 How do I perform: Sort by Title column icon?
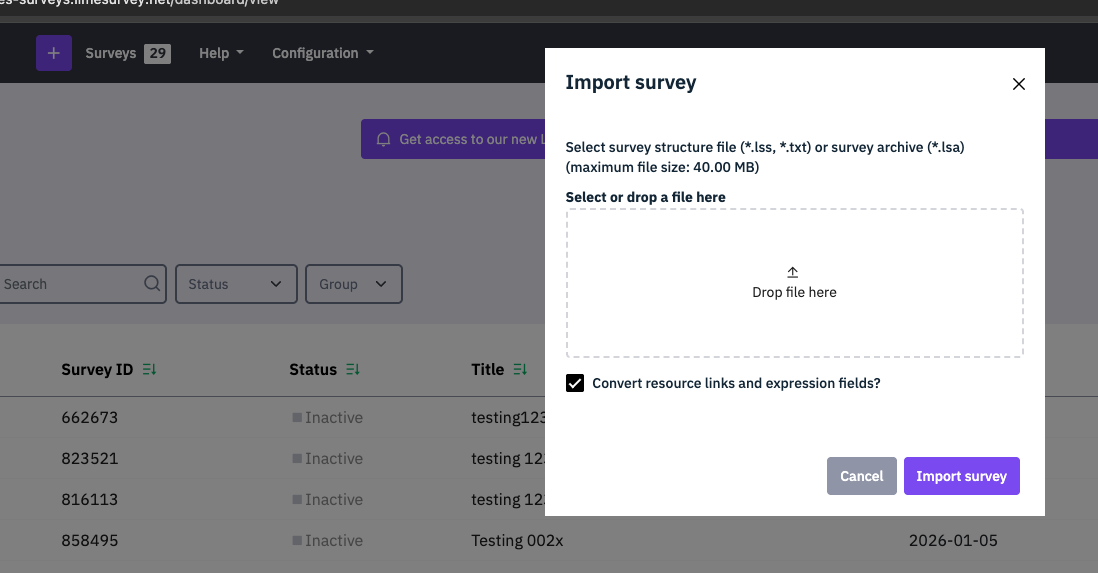click(520, 370)
